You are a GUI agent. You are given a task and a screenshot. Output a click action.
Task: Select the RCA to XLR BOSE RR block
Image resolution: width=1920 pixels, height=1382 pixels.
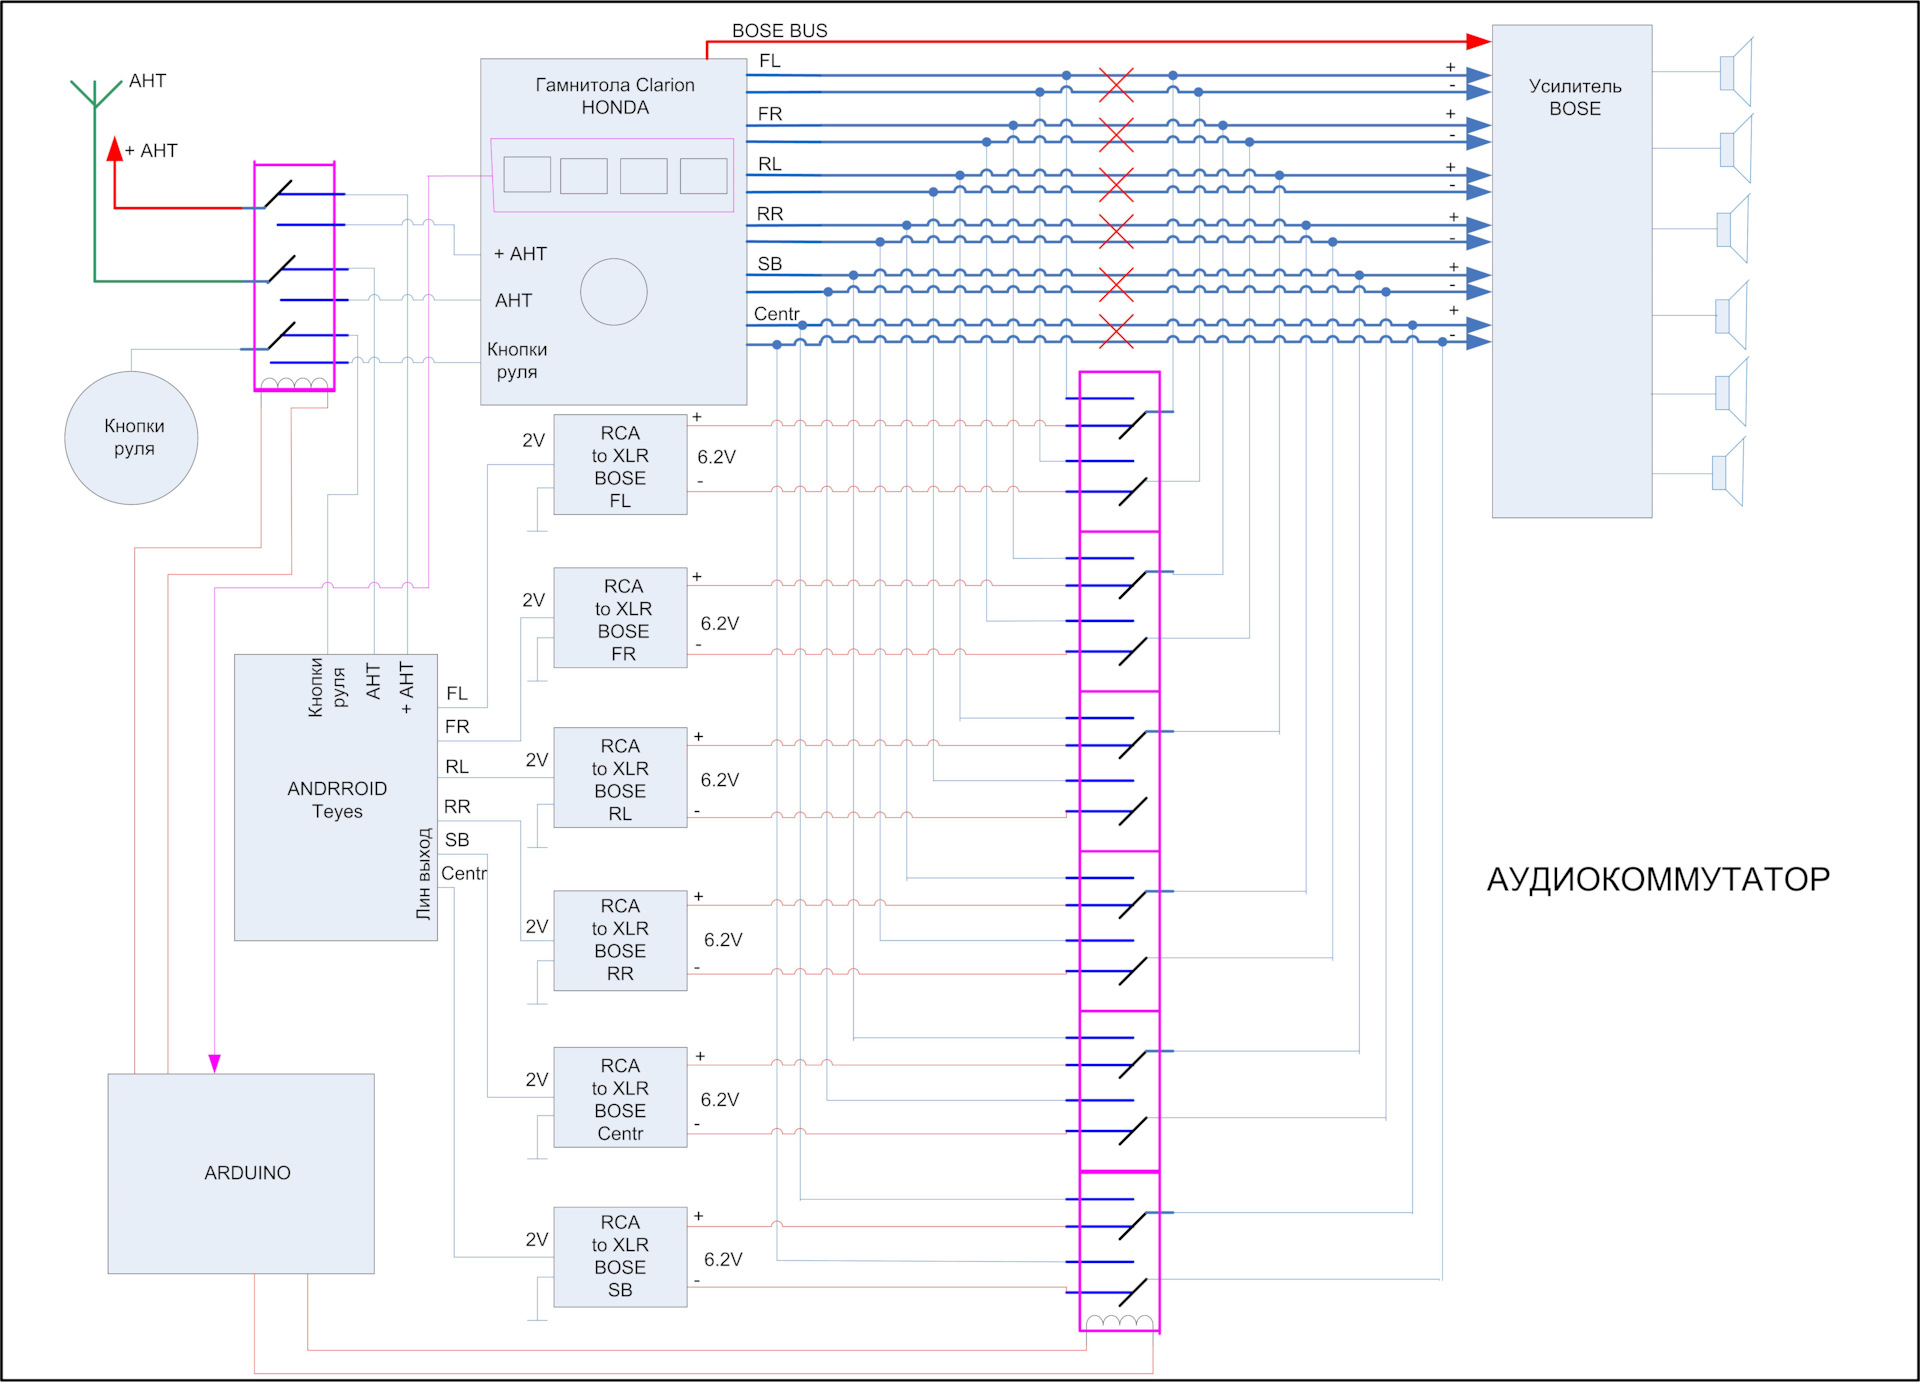[x=620, y=941]
